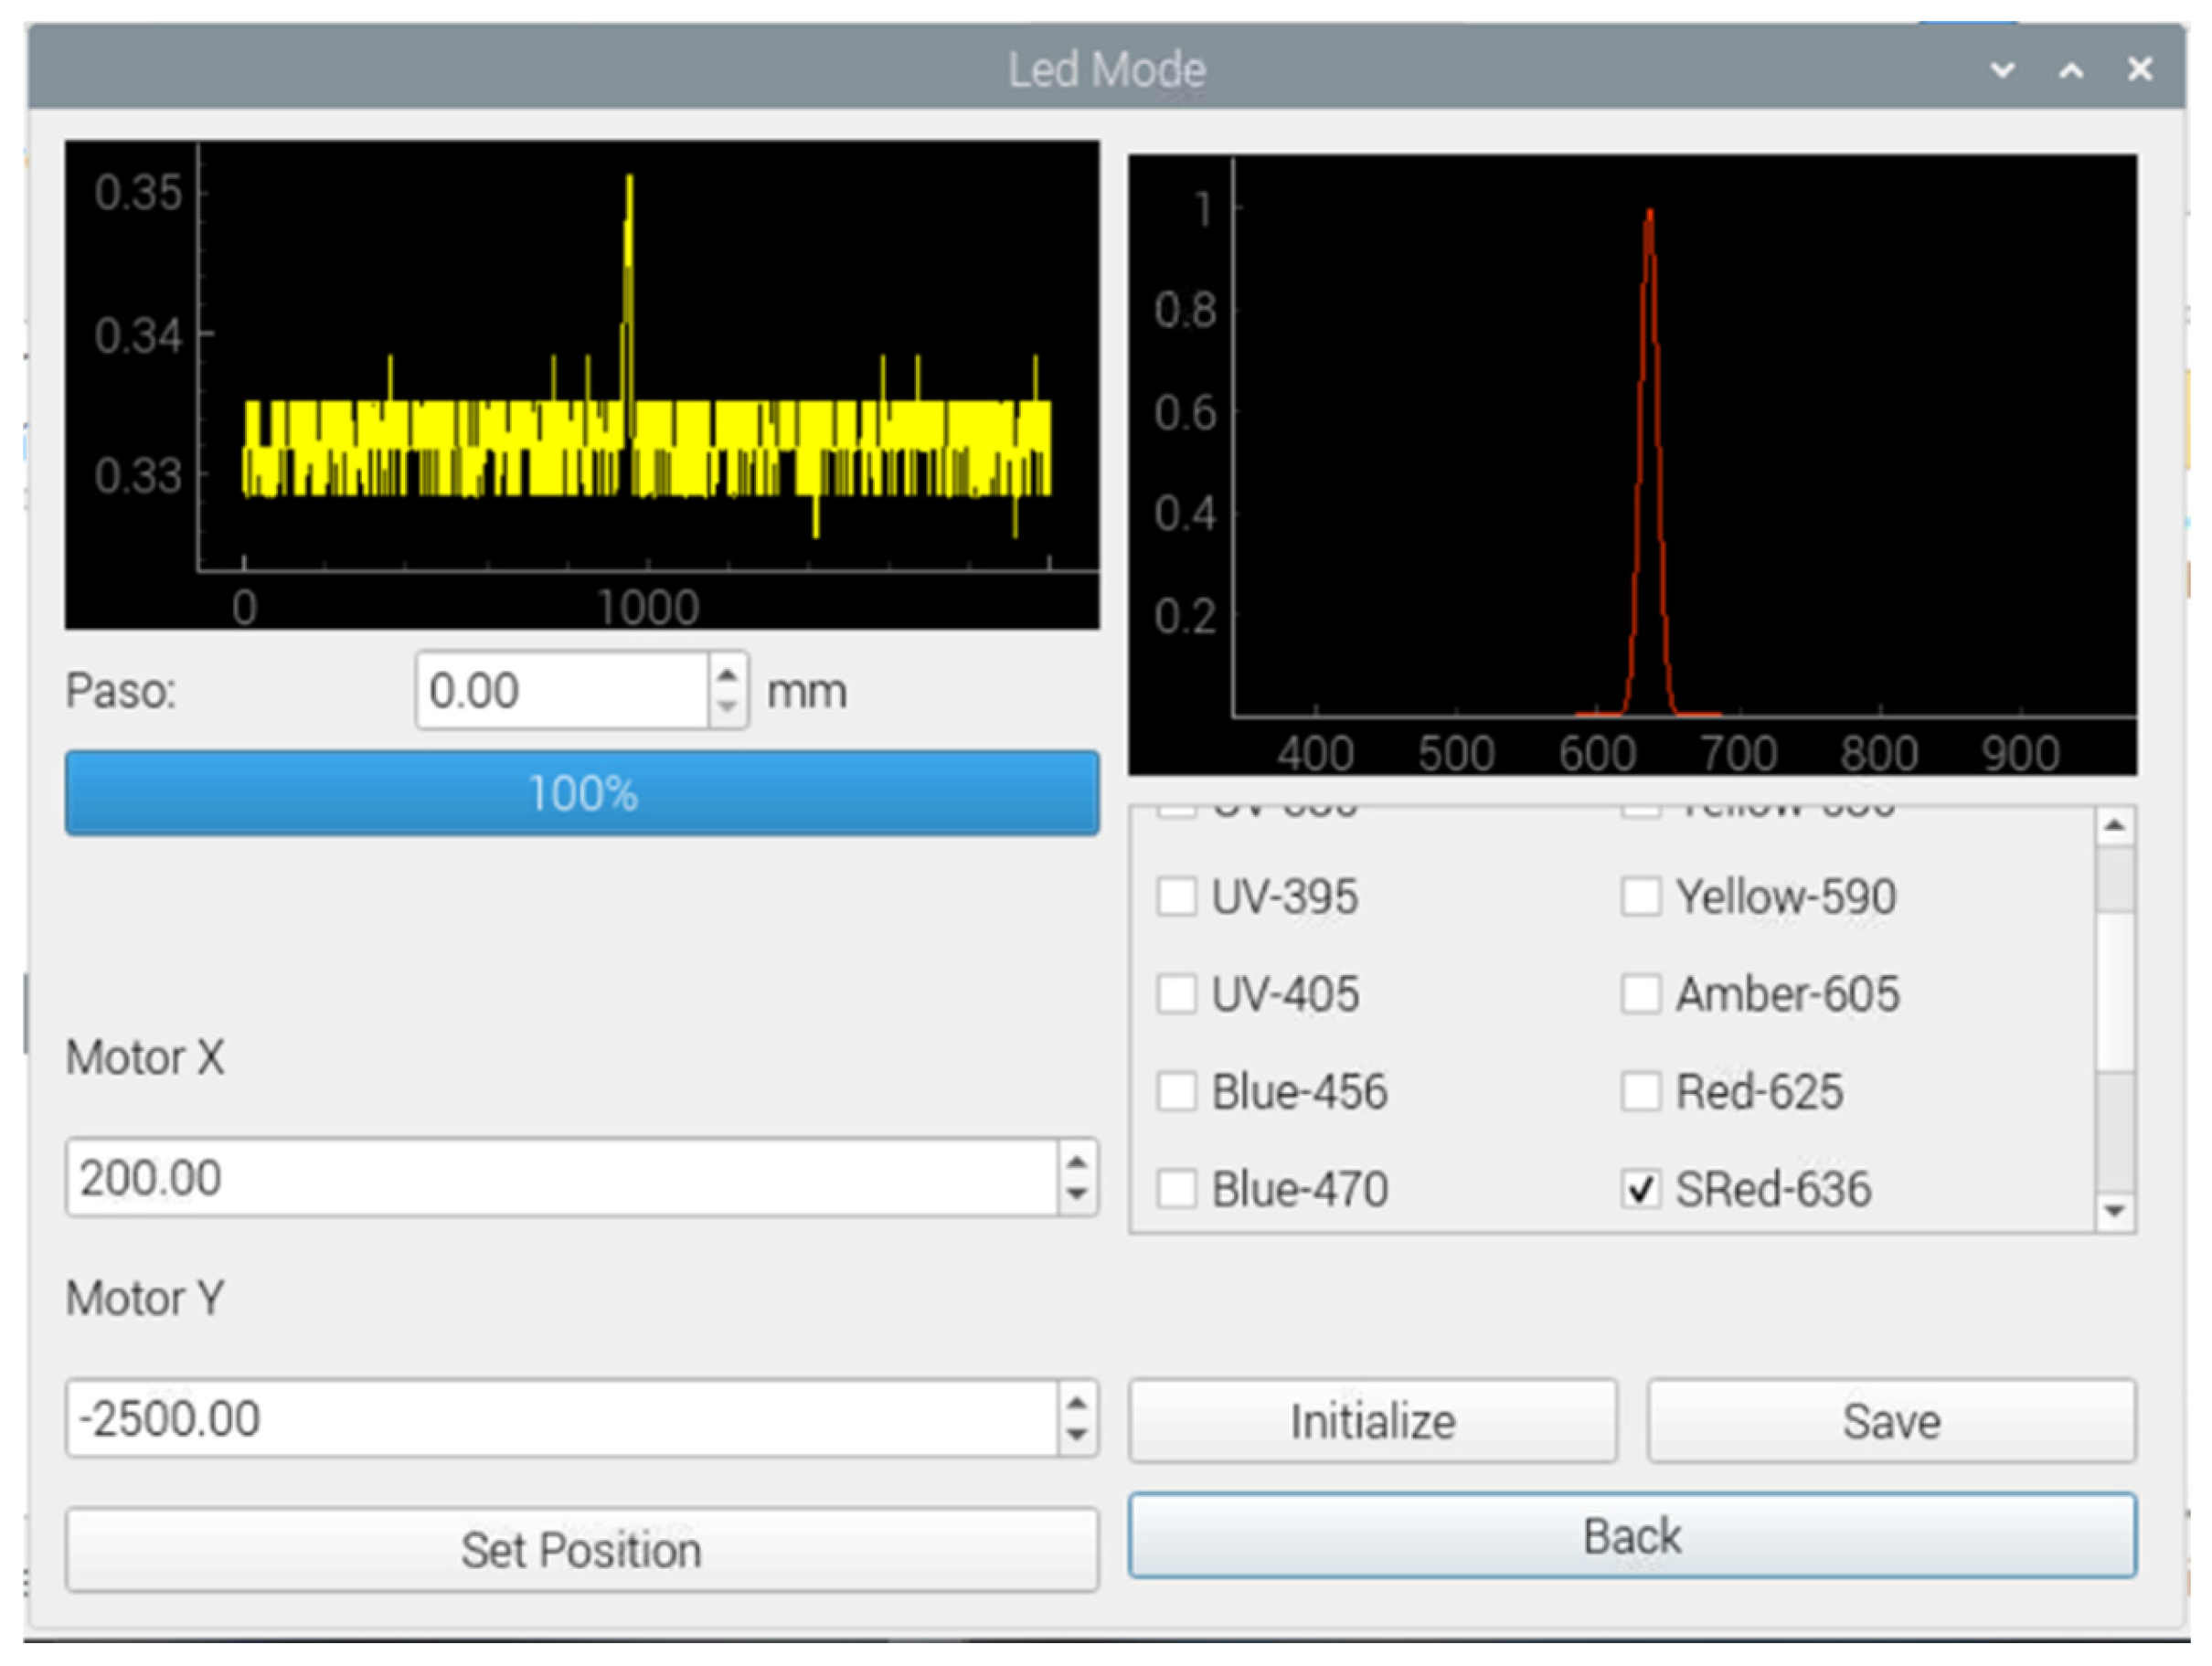2212x1666 pixels.
Task: Go Back to previous screen
Action: pyautogui.click(x=1632, y=1536)
